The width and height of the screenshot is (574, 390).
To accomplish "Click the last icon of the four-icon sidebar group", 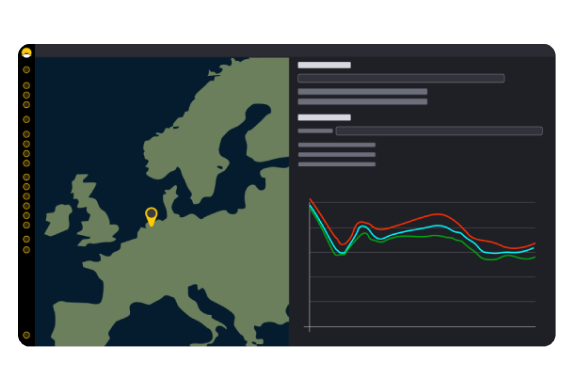I will coord(26,163).
